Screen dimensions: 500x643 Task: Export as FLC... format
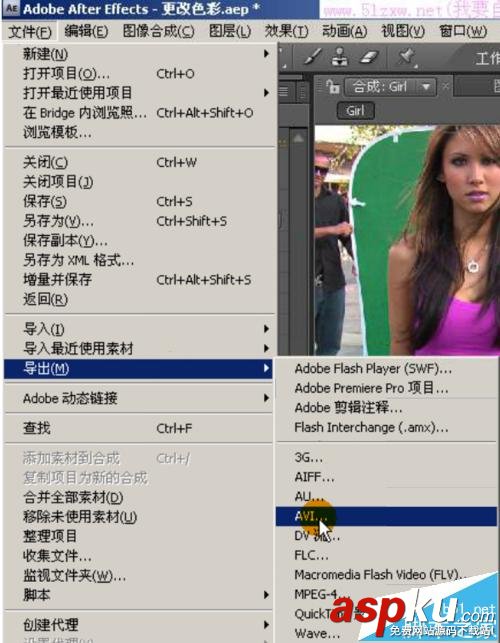386,555
